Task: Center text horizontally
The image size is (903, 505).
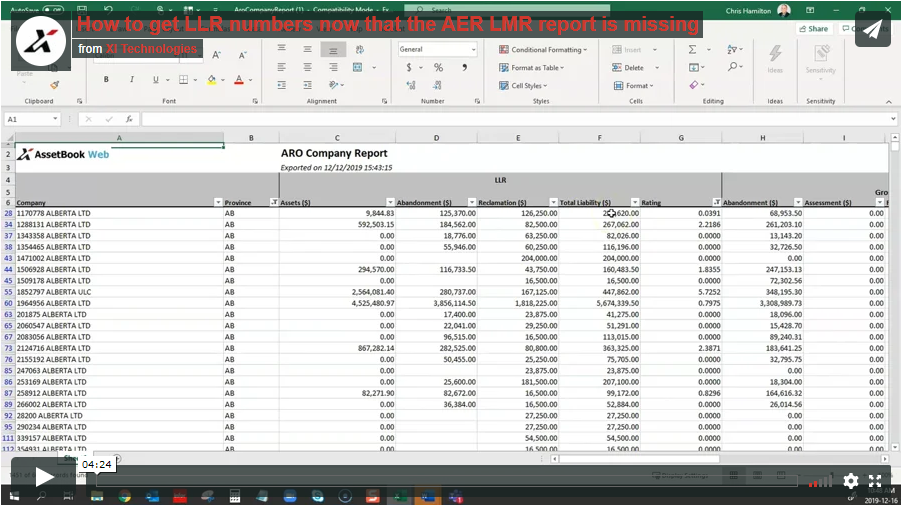Action: pos(308,67)
